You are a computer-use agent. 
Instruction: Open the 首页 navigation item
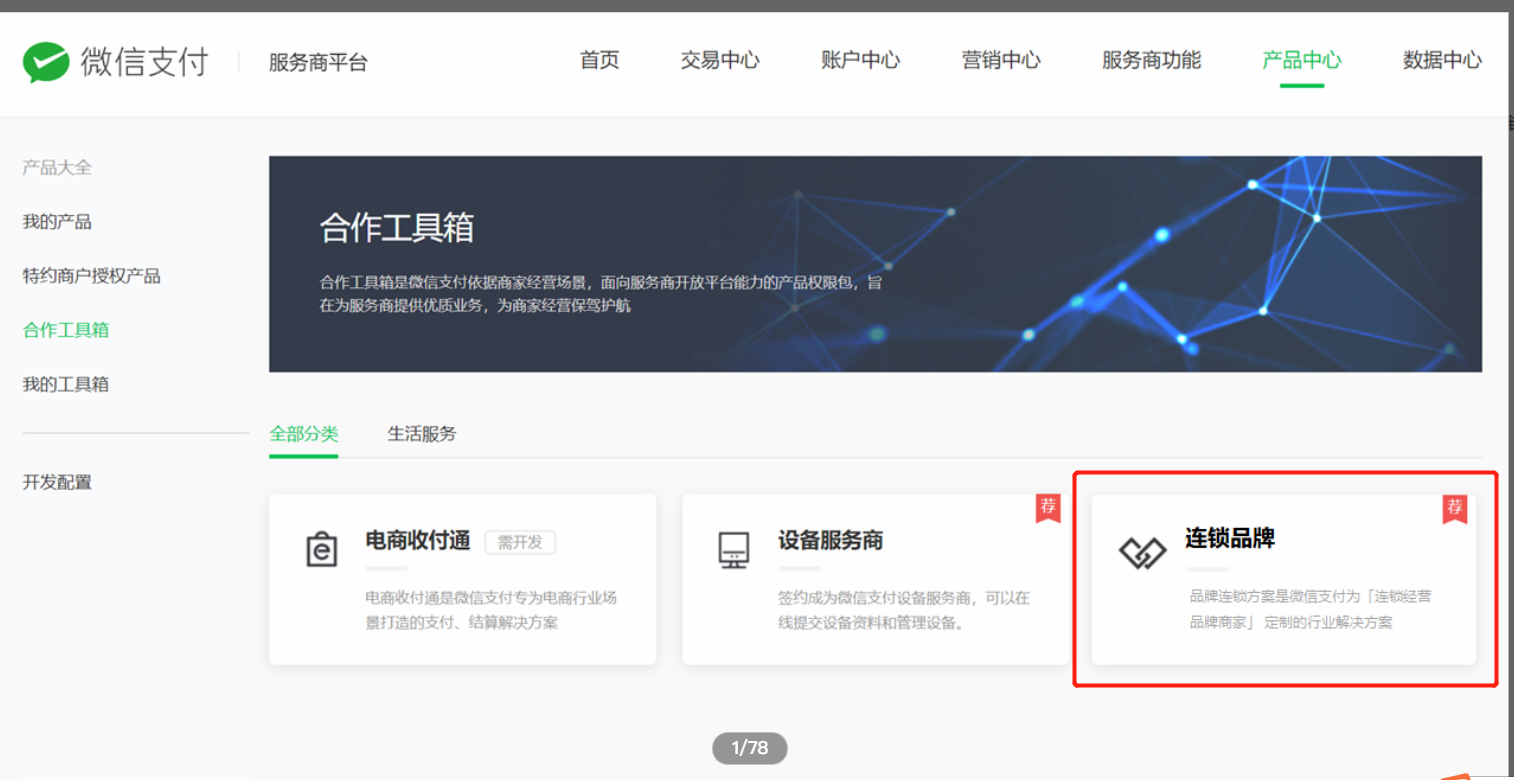point(600,60)
